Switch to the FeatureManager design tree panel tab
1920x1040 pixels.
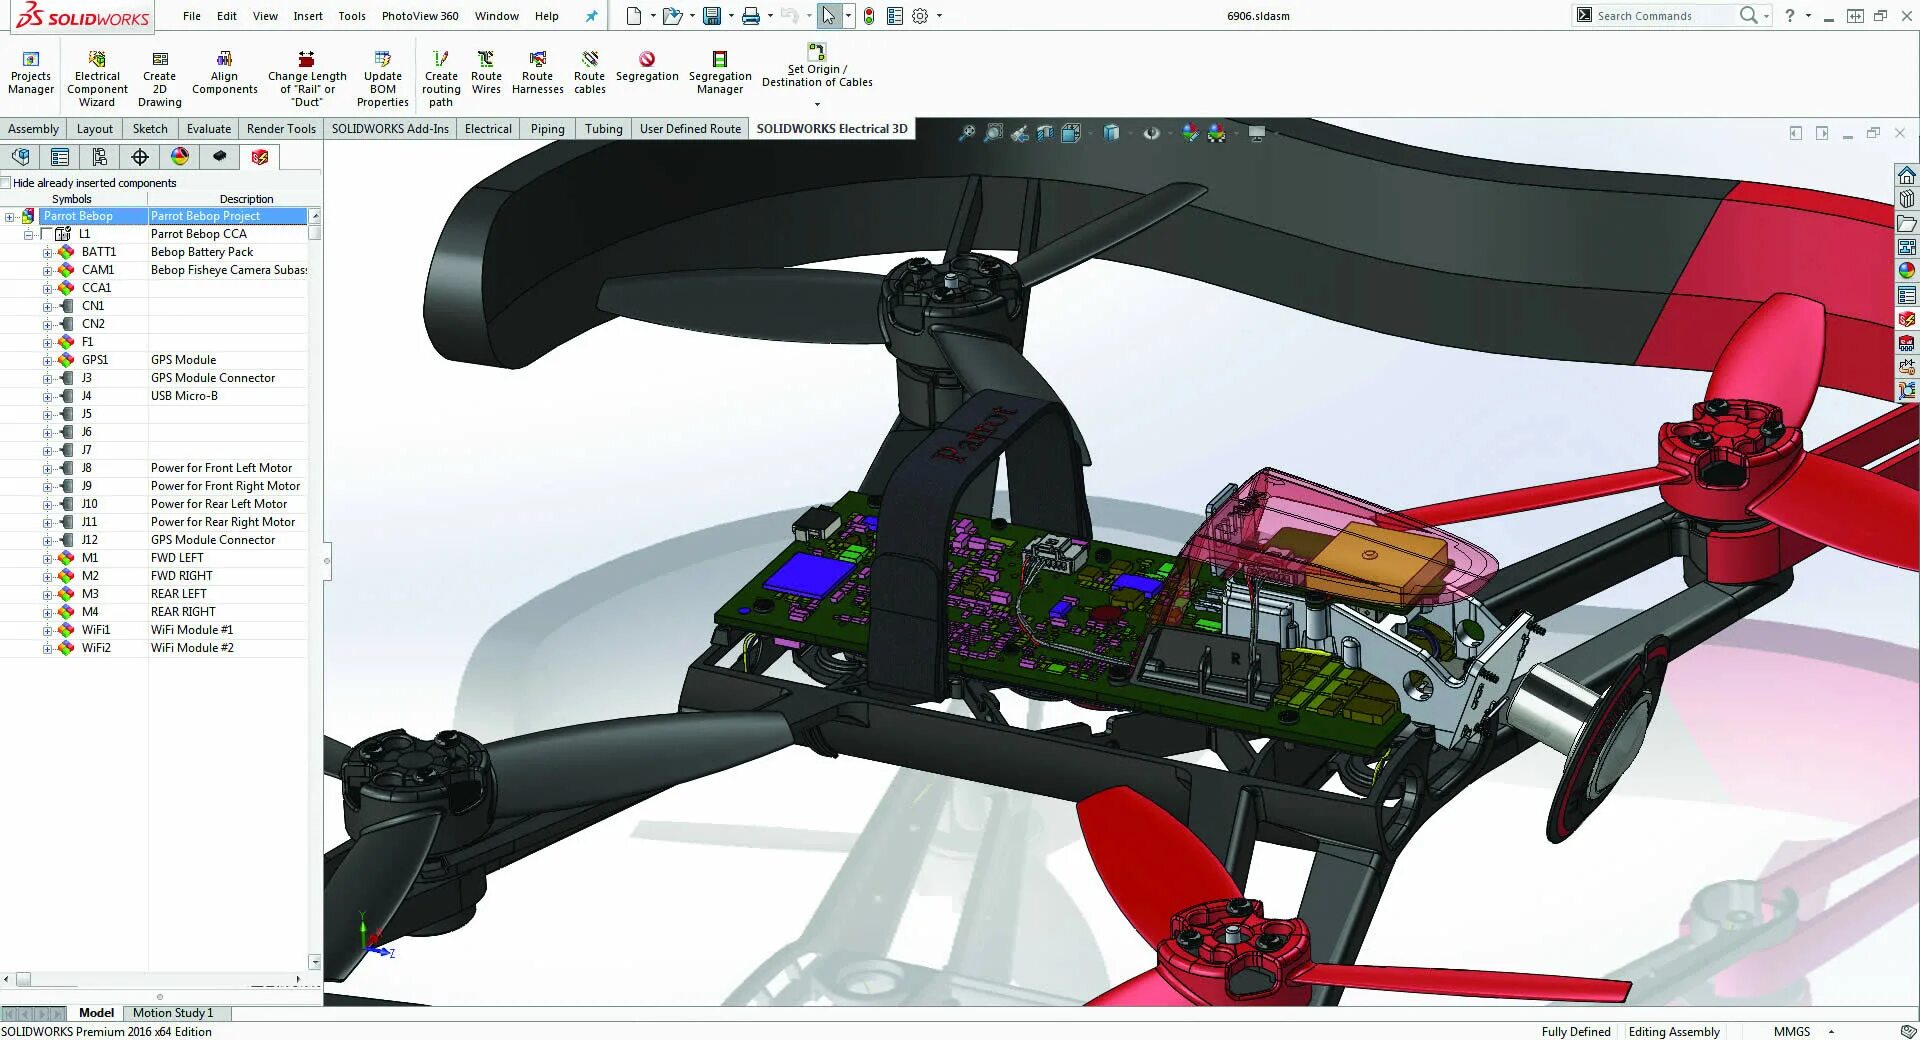pyautogui.click(x=21, y=157)
